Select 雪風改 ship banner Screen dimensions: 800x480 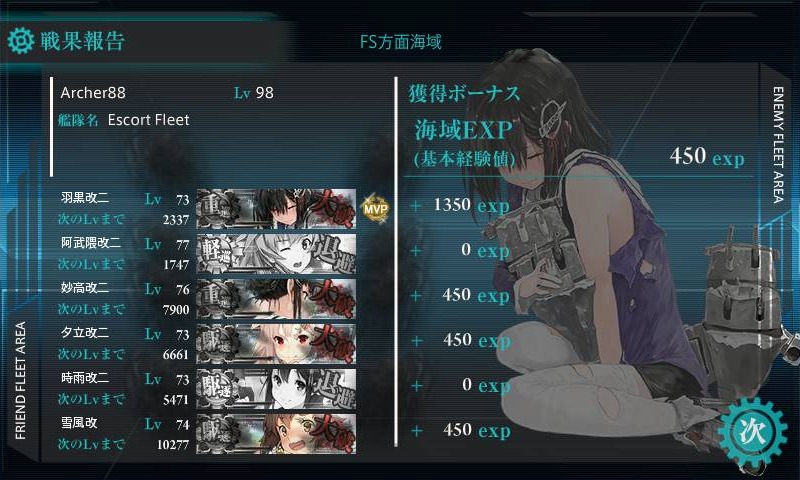pos(276,434)
